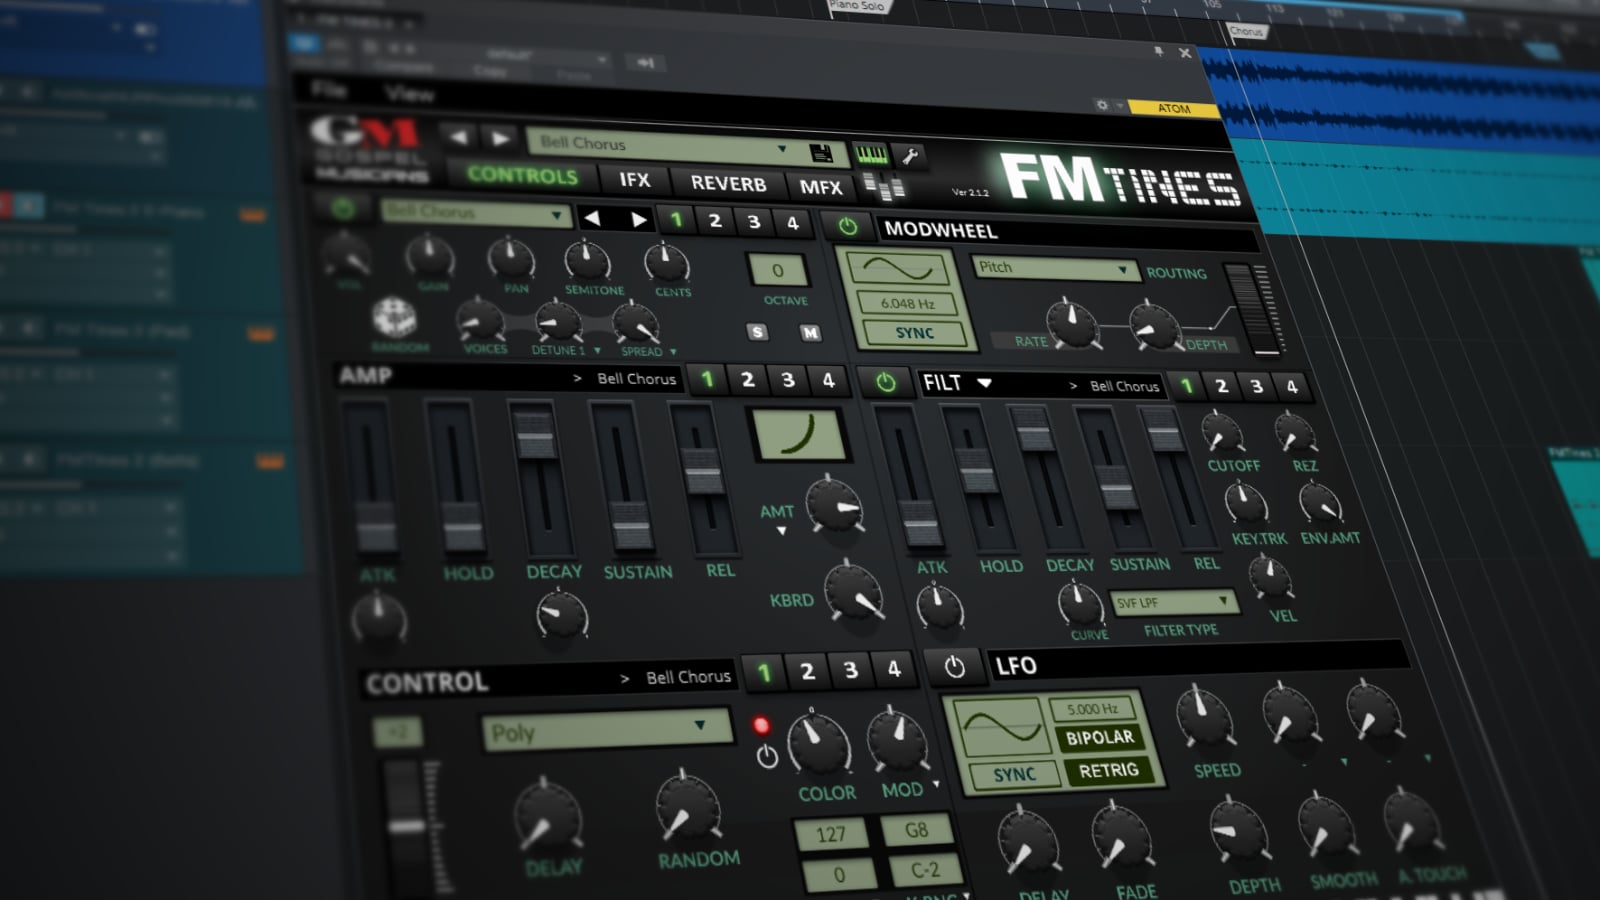This screenshot has height=900, width=1600.
Task: Toggle LFO RETRIG
Action: pyautogui.click(x=1108, y=771)
